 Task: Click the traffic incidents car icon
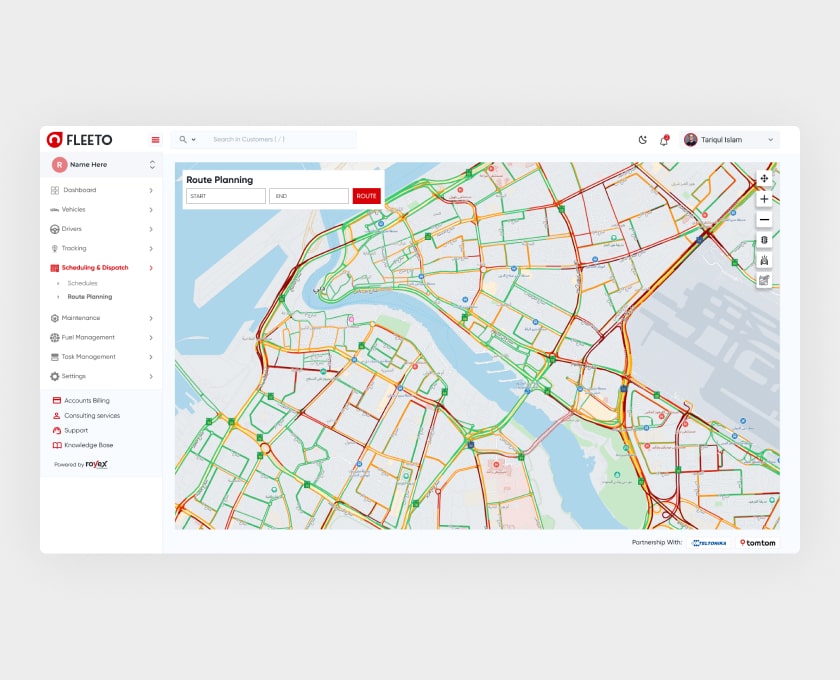tap(764, 260)
